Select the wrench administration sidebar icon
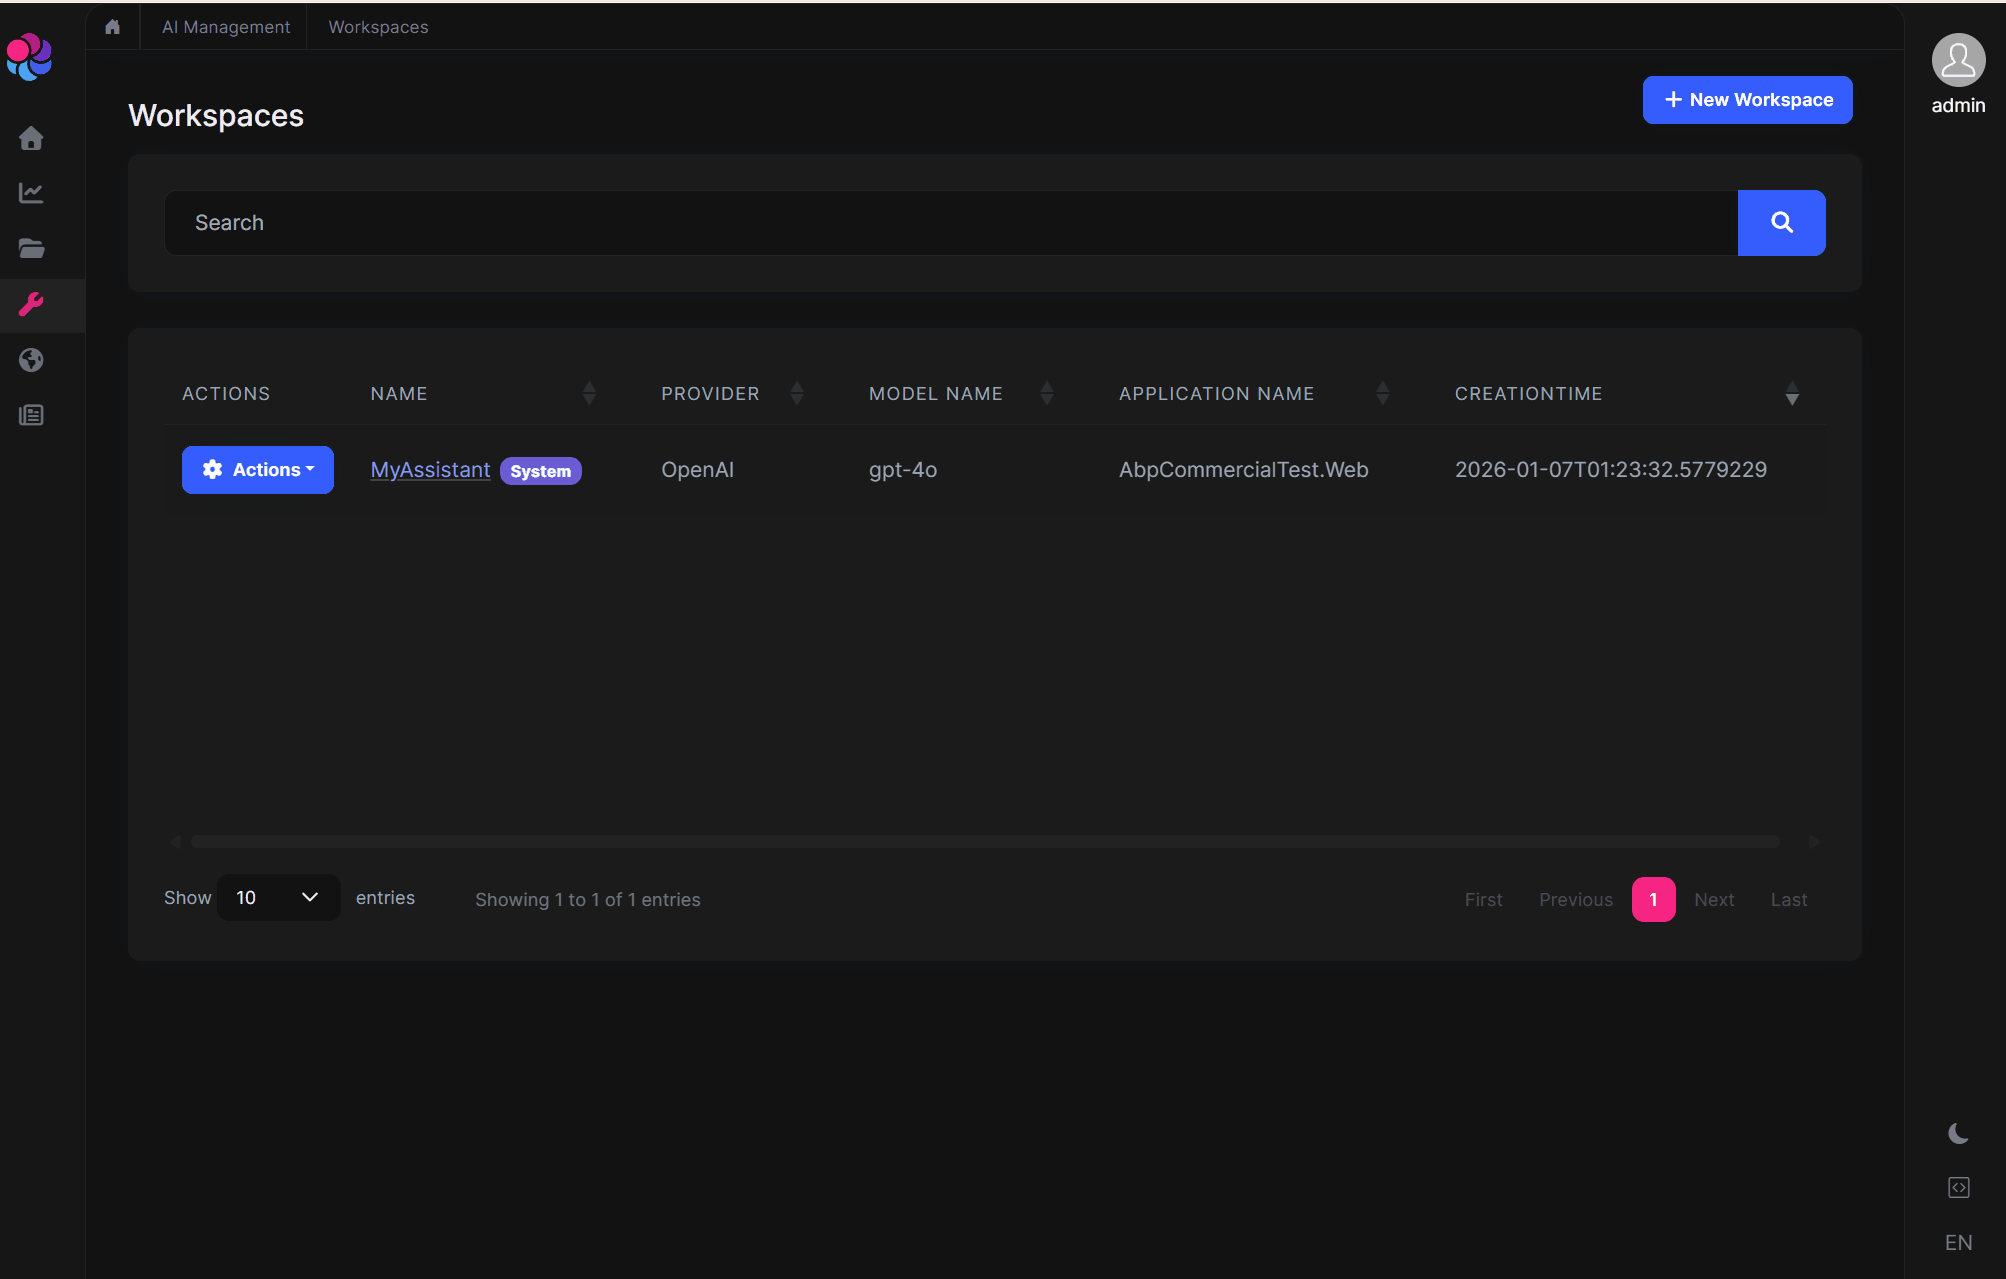Screen dimensions: 2006x1279 click(31, 304)
